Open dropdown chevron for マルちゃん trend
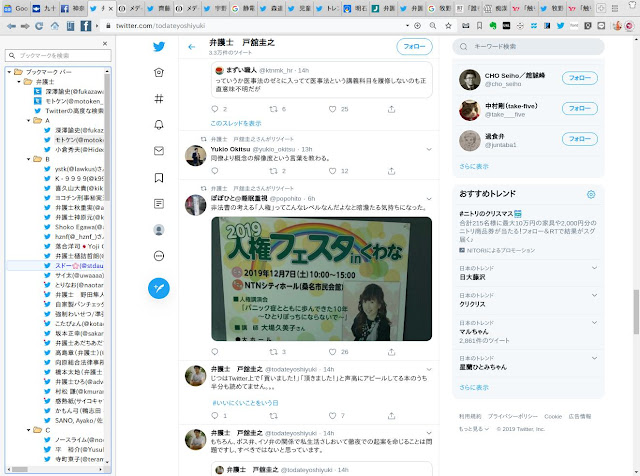 pyautogui.click(x=594, y=323)
